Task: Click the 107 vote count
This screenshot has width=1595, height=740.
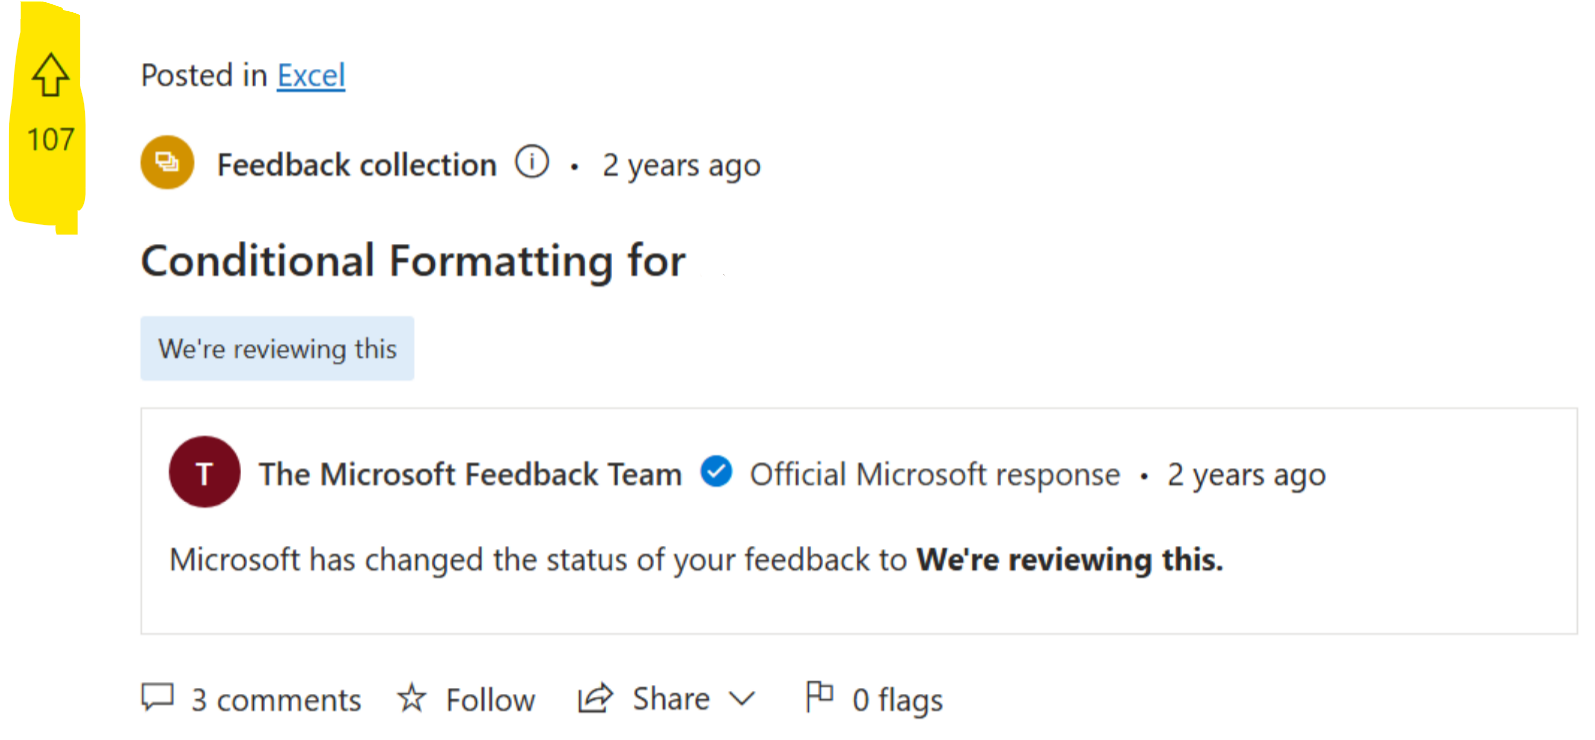Action: tap(51, 139)
